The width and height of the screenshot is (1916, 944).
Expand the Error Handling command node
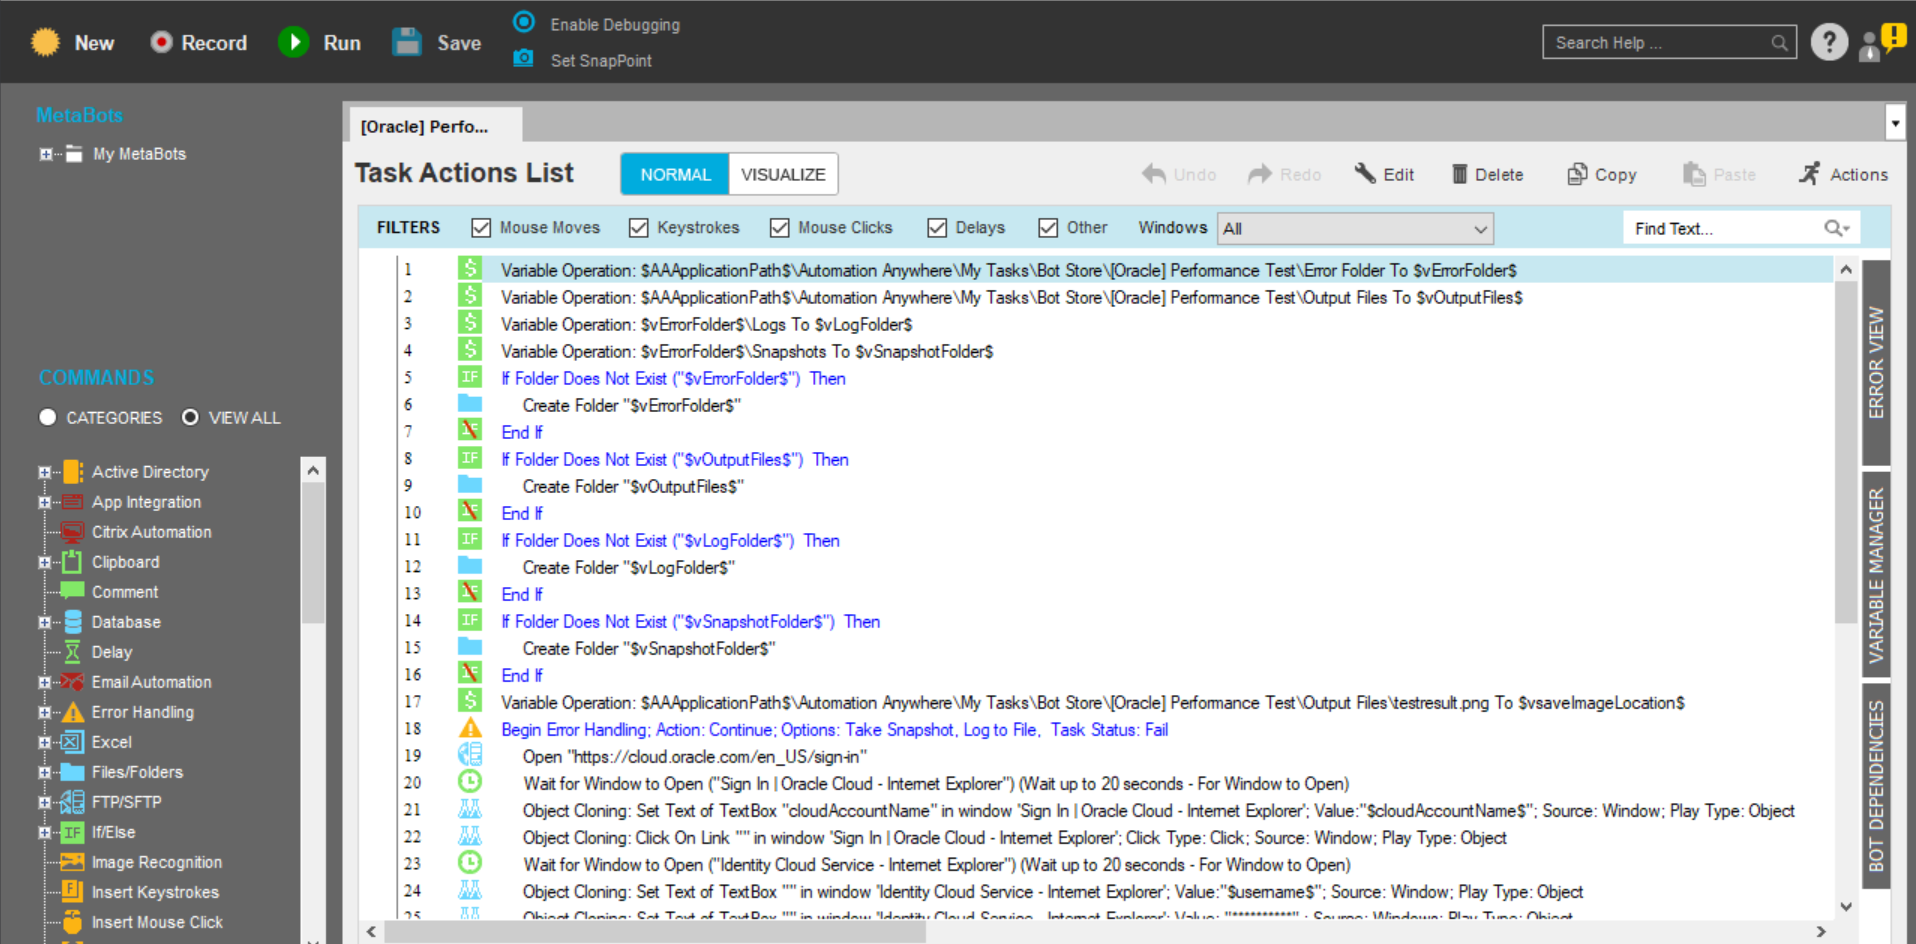(44, 713)
